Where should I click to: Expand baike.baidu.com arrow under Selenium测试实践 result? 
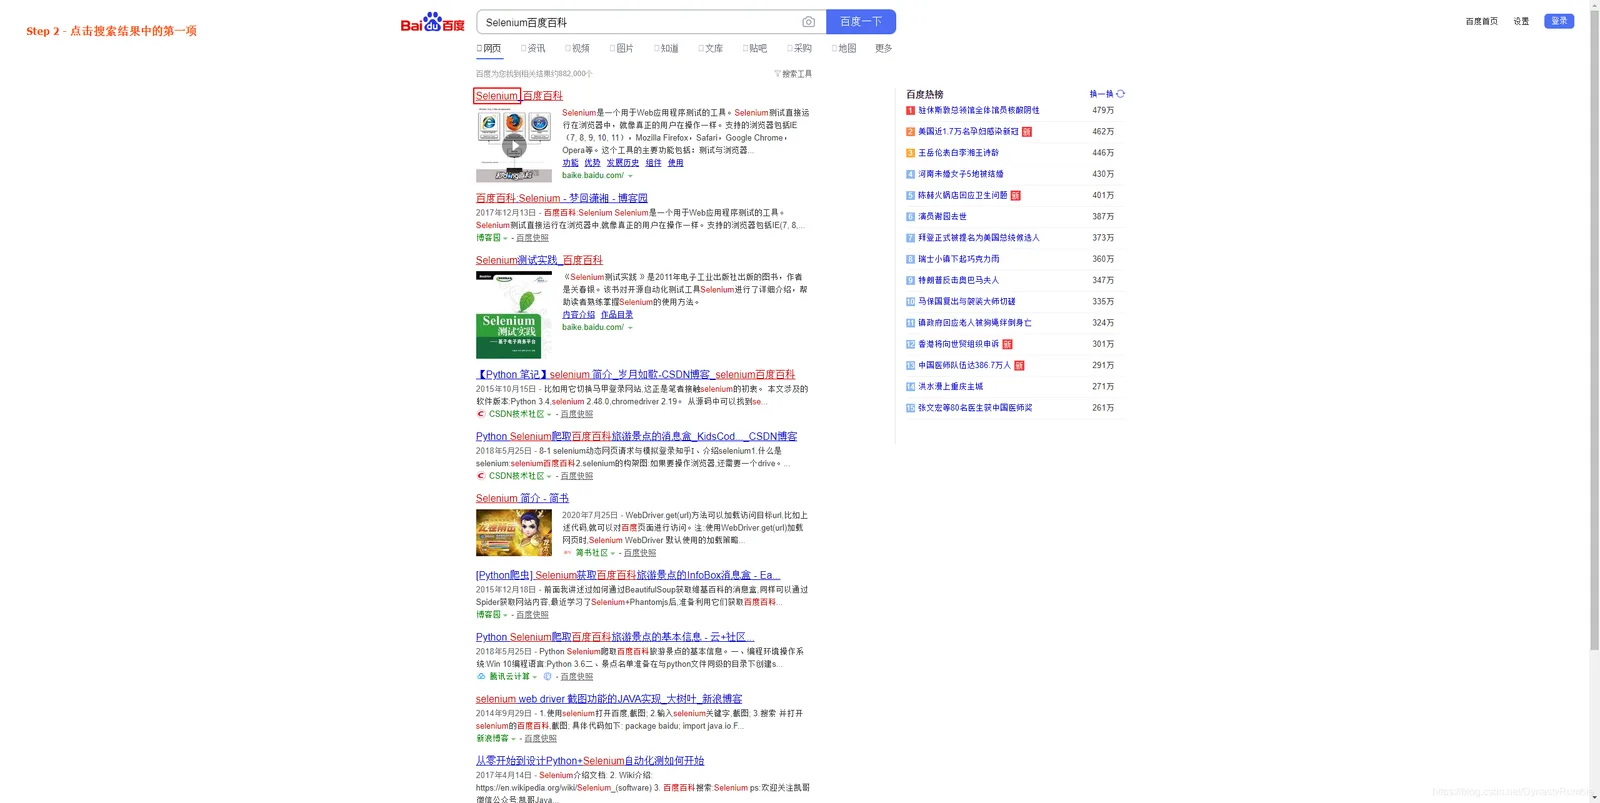630,328
